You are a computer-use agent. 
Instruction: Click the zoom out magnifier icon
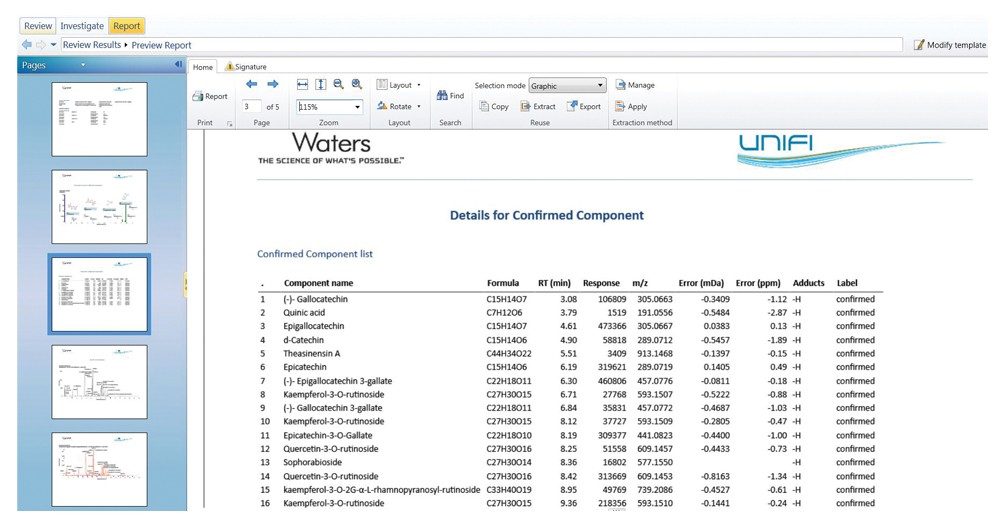coord(339,84)
